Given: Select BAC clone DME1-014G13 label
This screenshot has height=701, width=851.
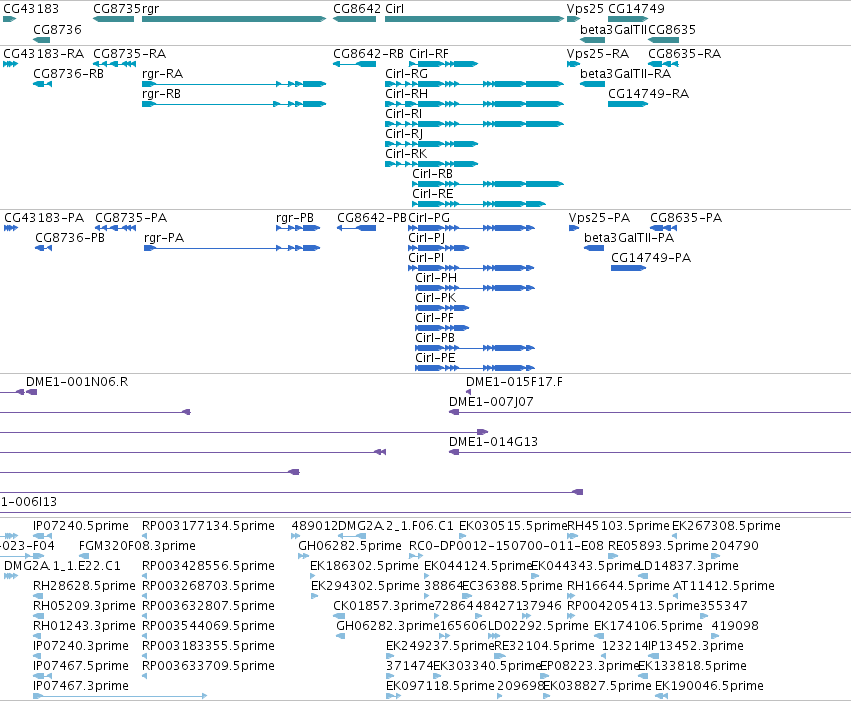Looking at the screenshot, I should point(493,443).
